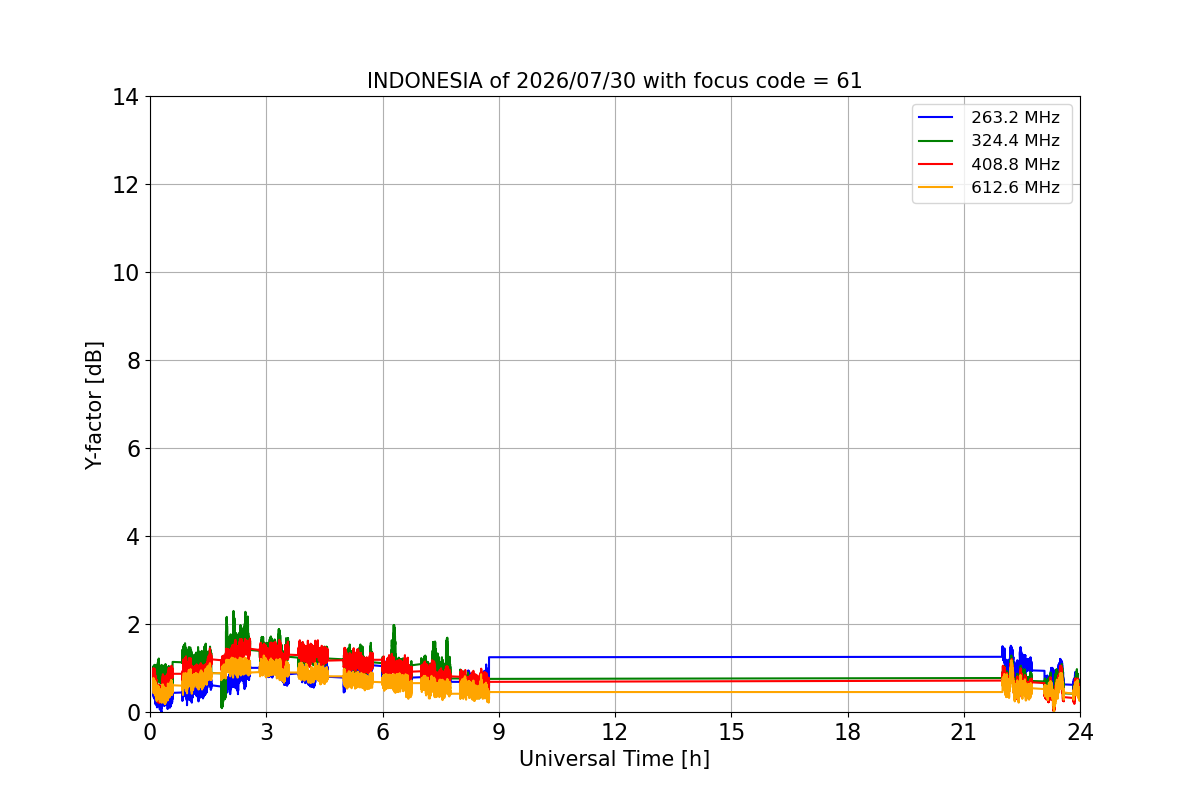Select the 263.2 MHz legend label
Screen dimensions: 1200x800
(x=1015, y=118)
